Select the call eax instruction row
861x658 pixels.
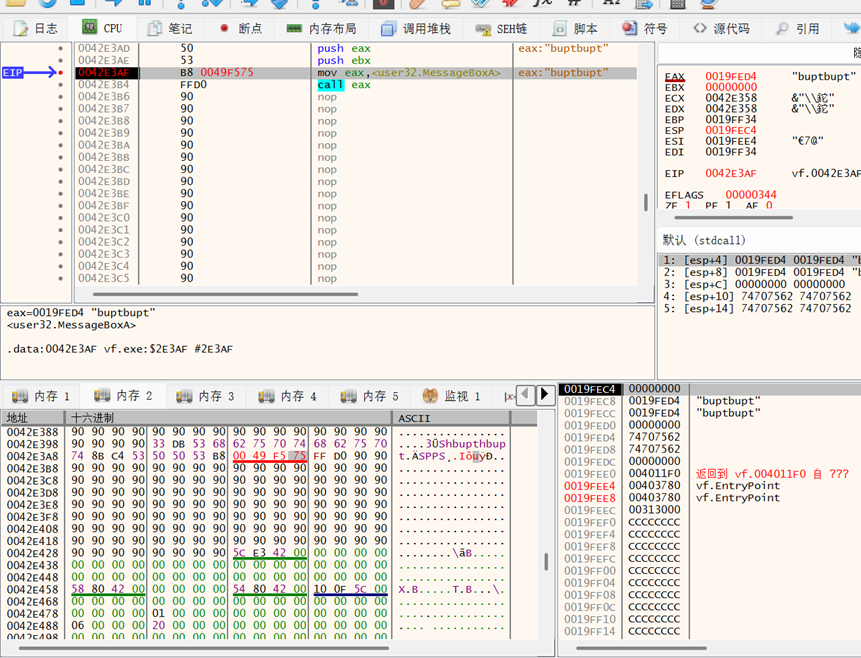(343, 85)
